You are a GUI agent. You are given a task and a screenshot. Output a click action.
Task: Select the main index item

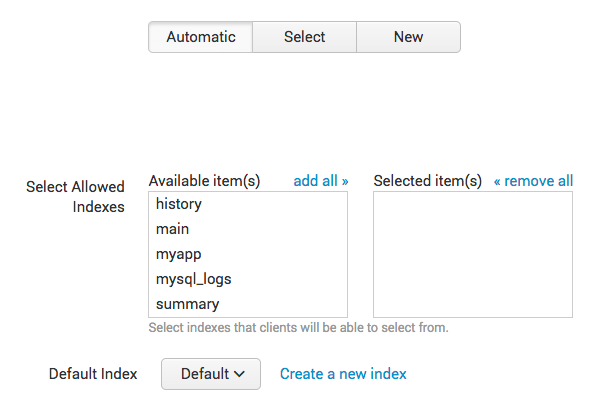(x=248, y=229)
